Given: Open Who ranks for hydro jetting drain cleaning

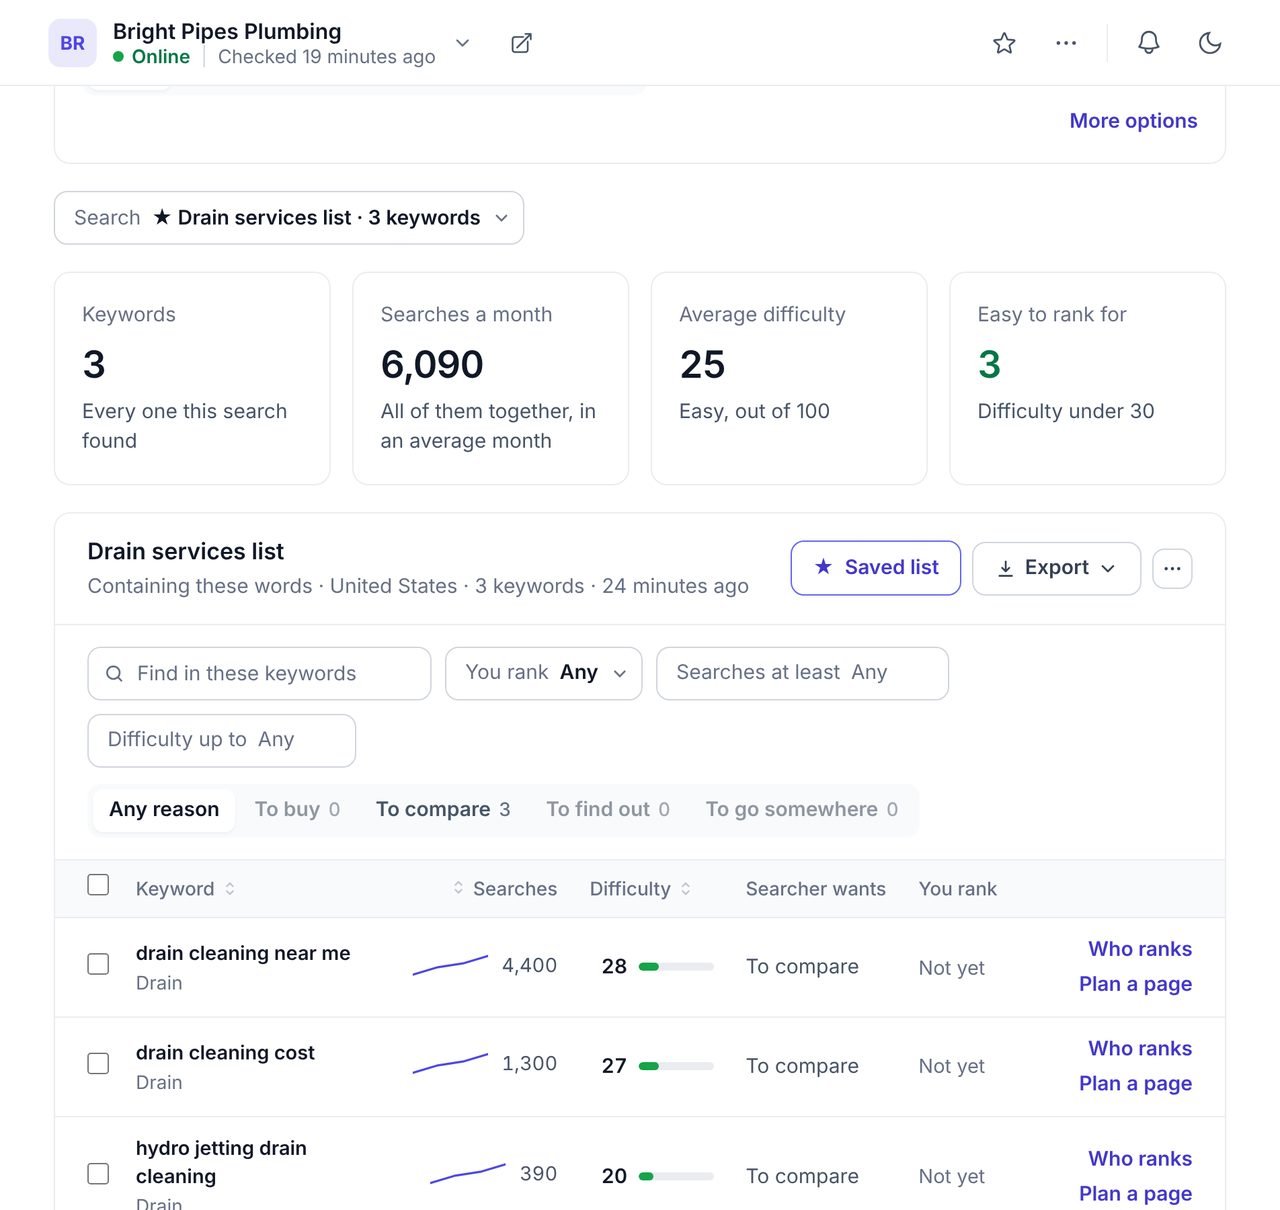Looking at the screenshot, I should (1140, 1159).
